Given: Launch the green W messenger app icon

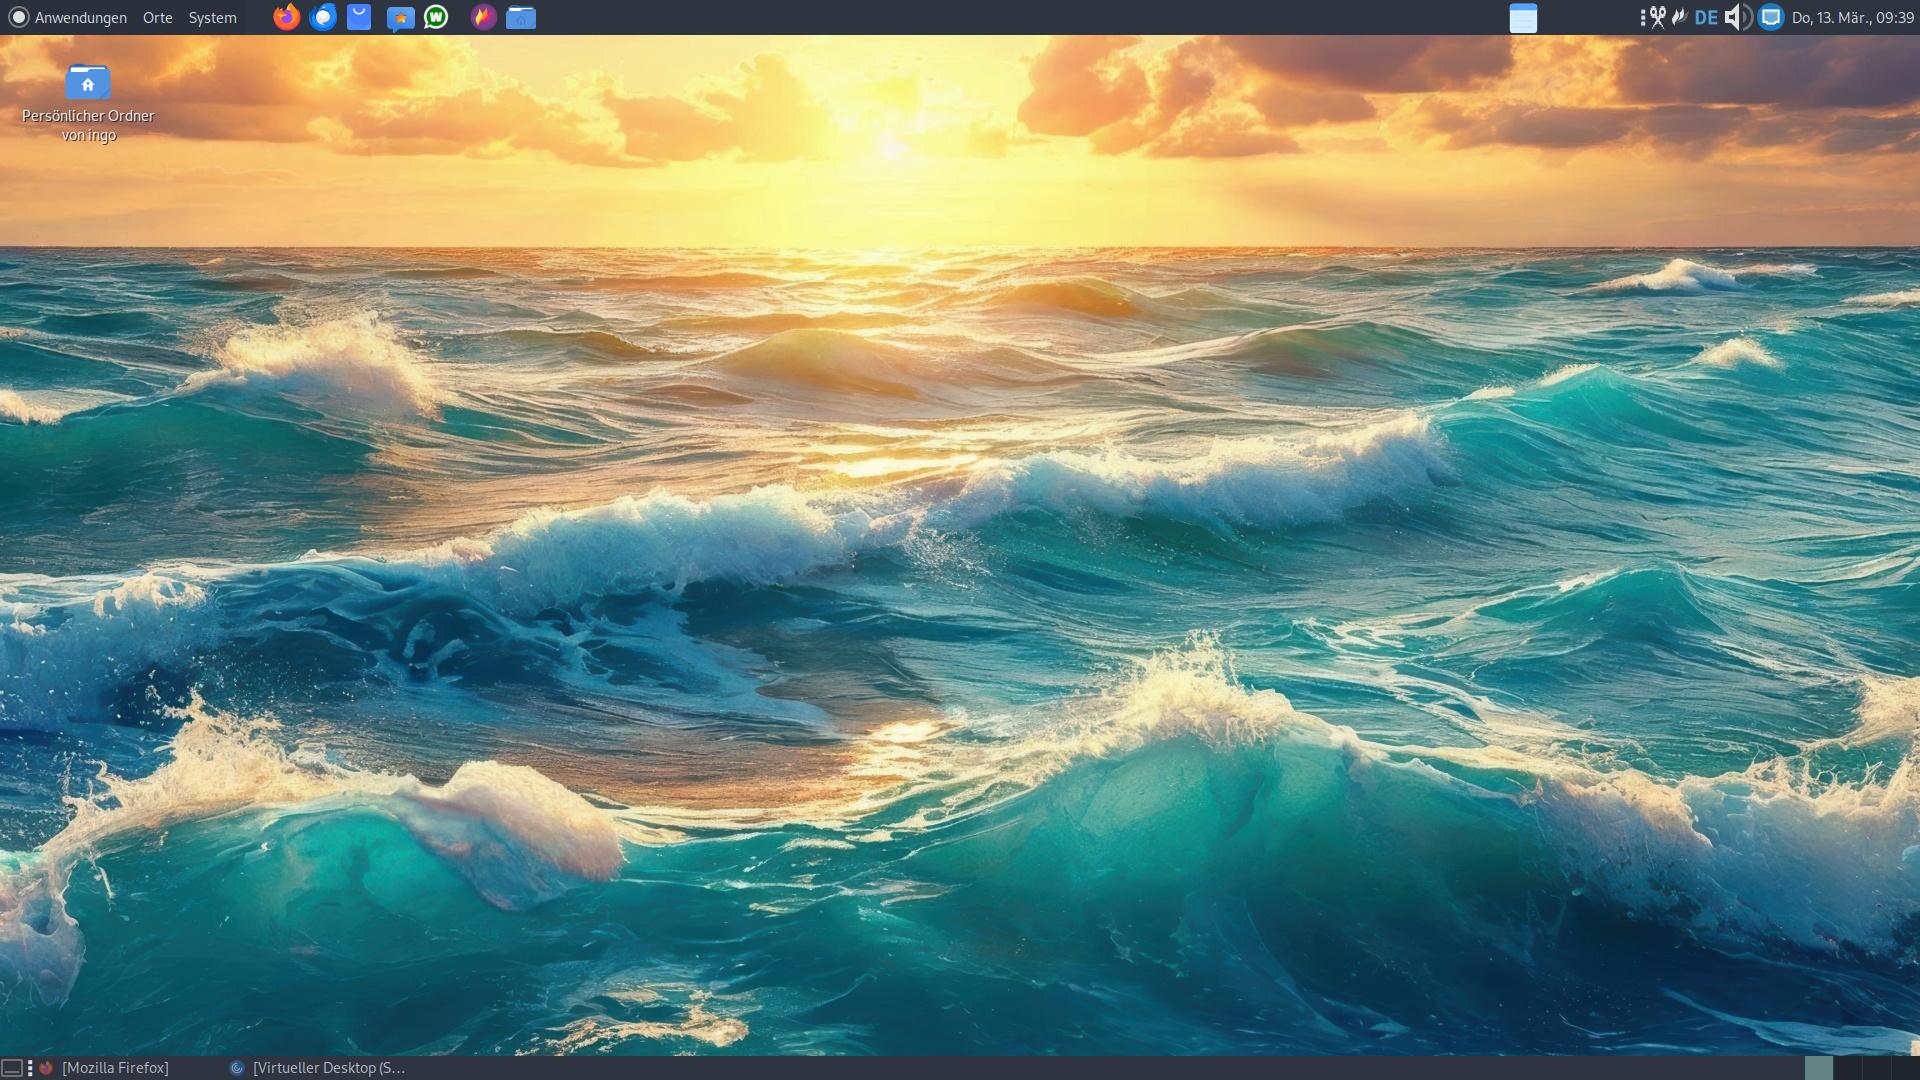Looking at the screenshot, I should pos(436,17).
